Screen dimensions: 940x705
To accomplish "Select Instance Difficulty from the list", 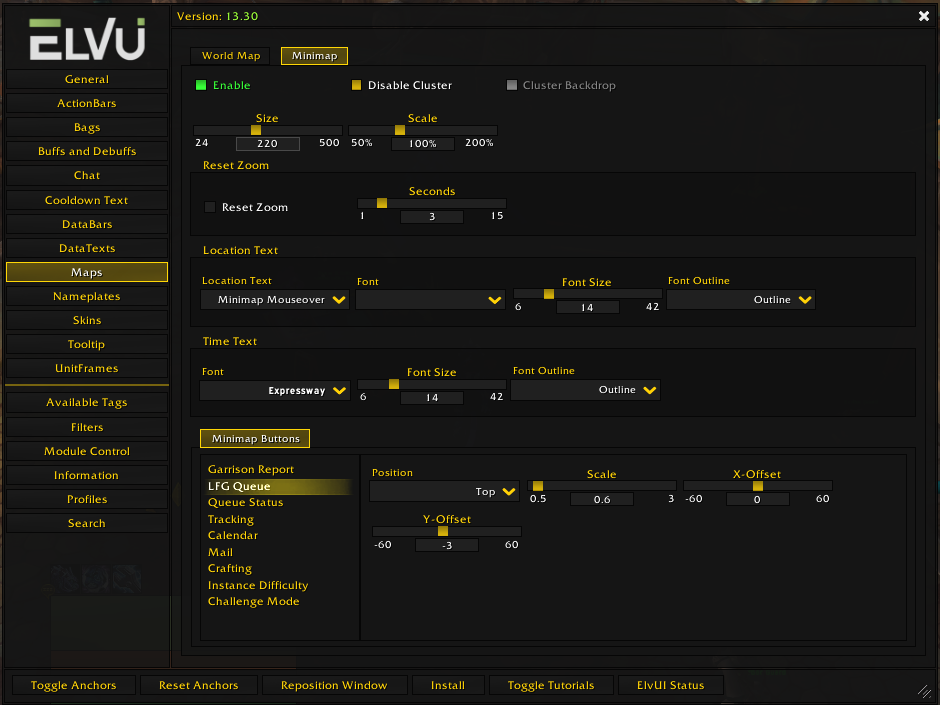I will (258, 585).
